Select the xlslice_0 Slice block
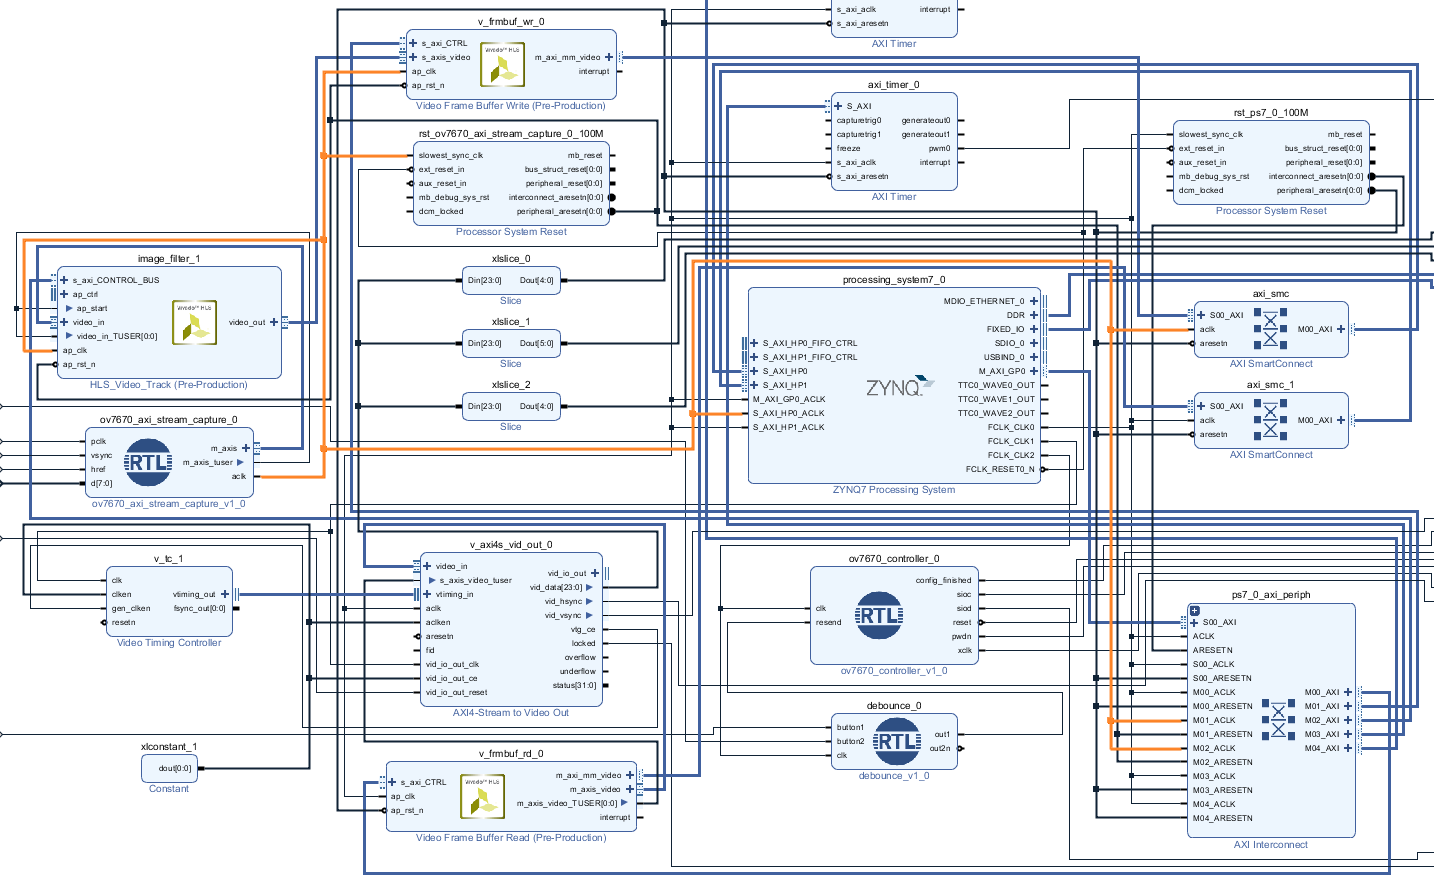Viewport: 1434px width, 878px height. (510, 281)
